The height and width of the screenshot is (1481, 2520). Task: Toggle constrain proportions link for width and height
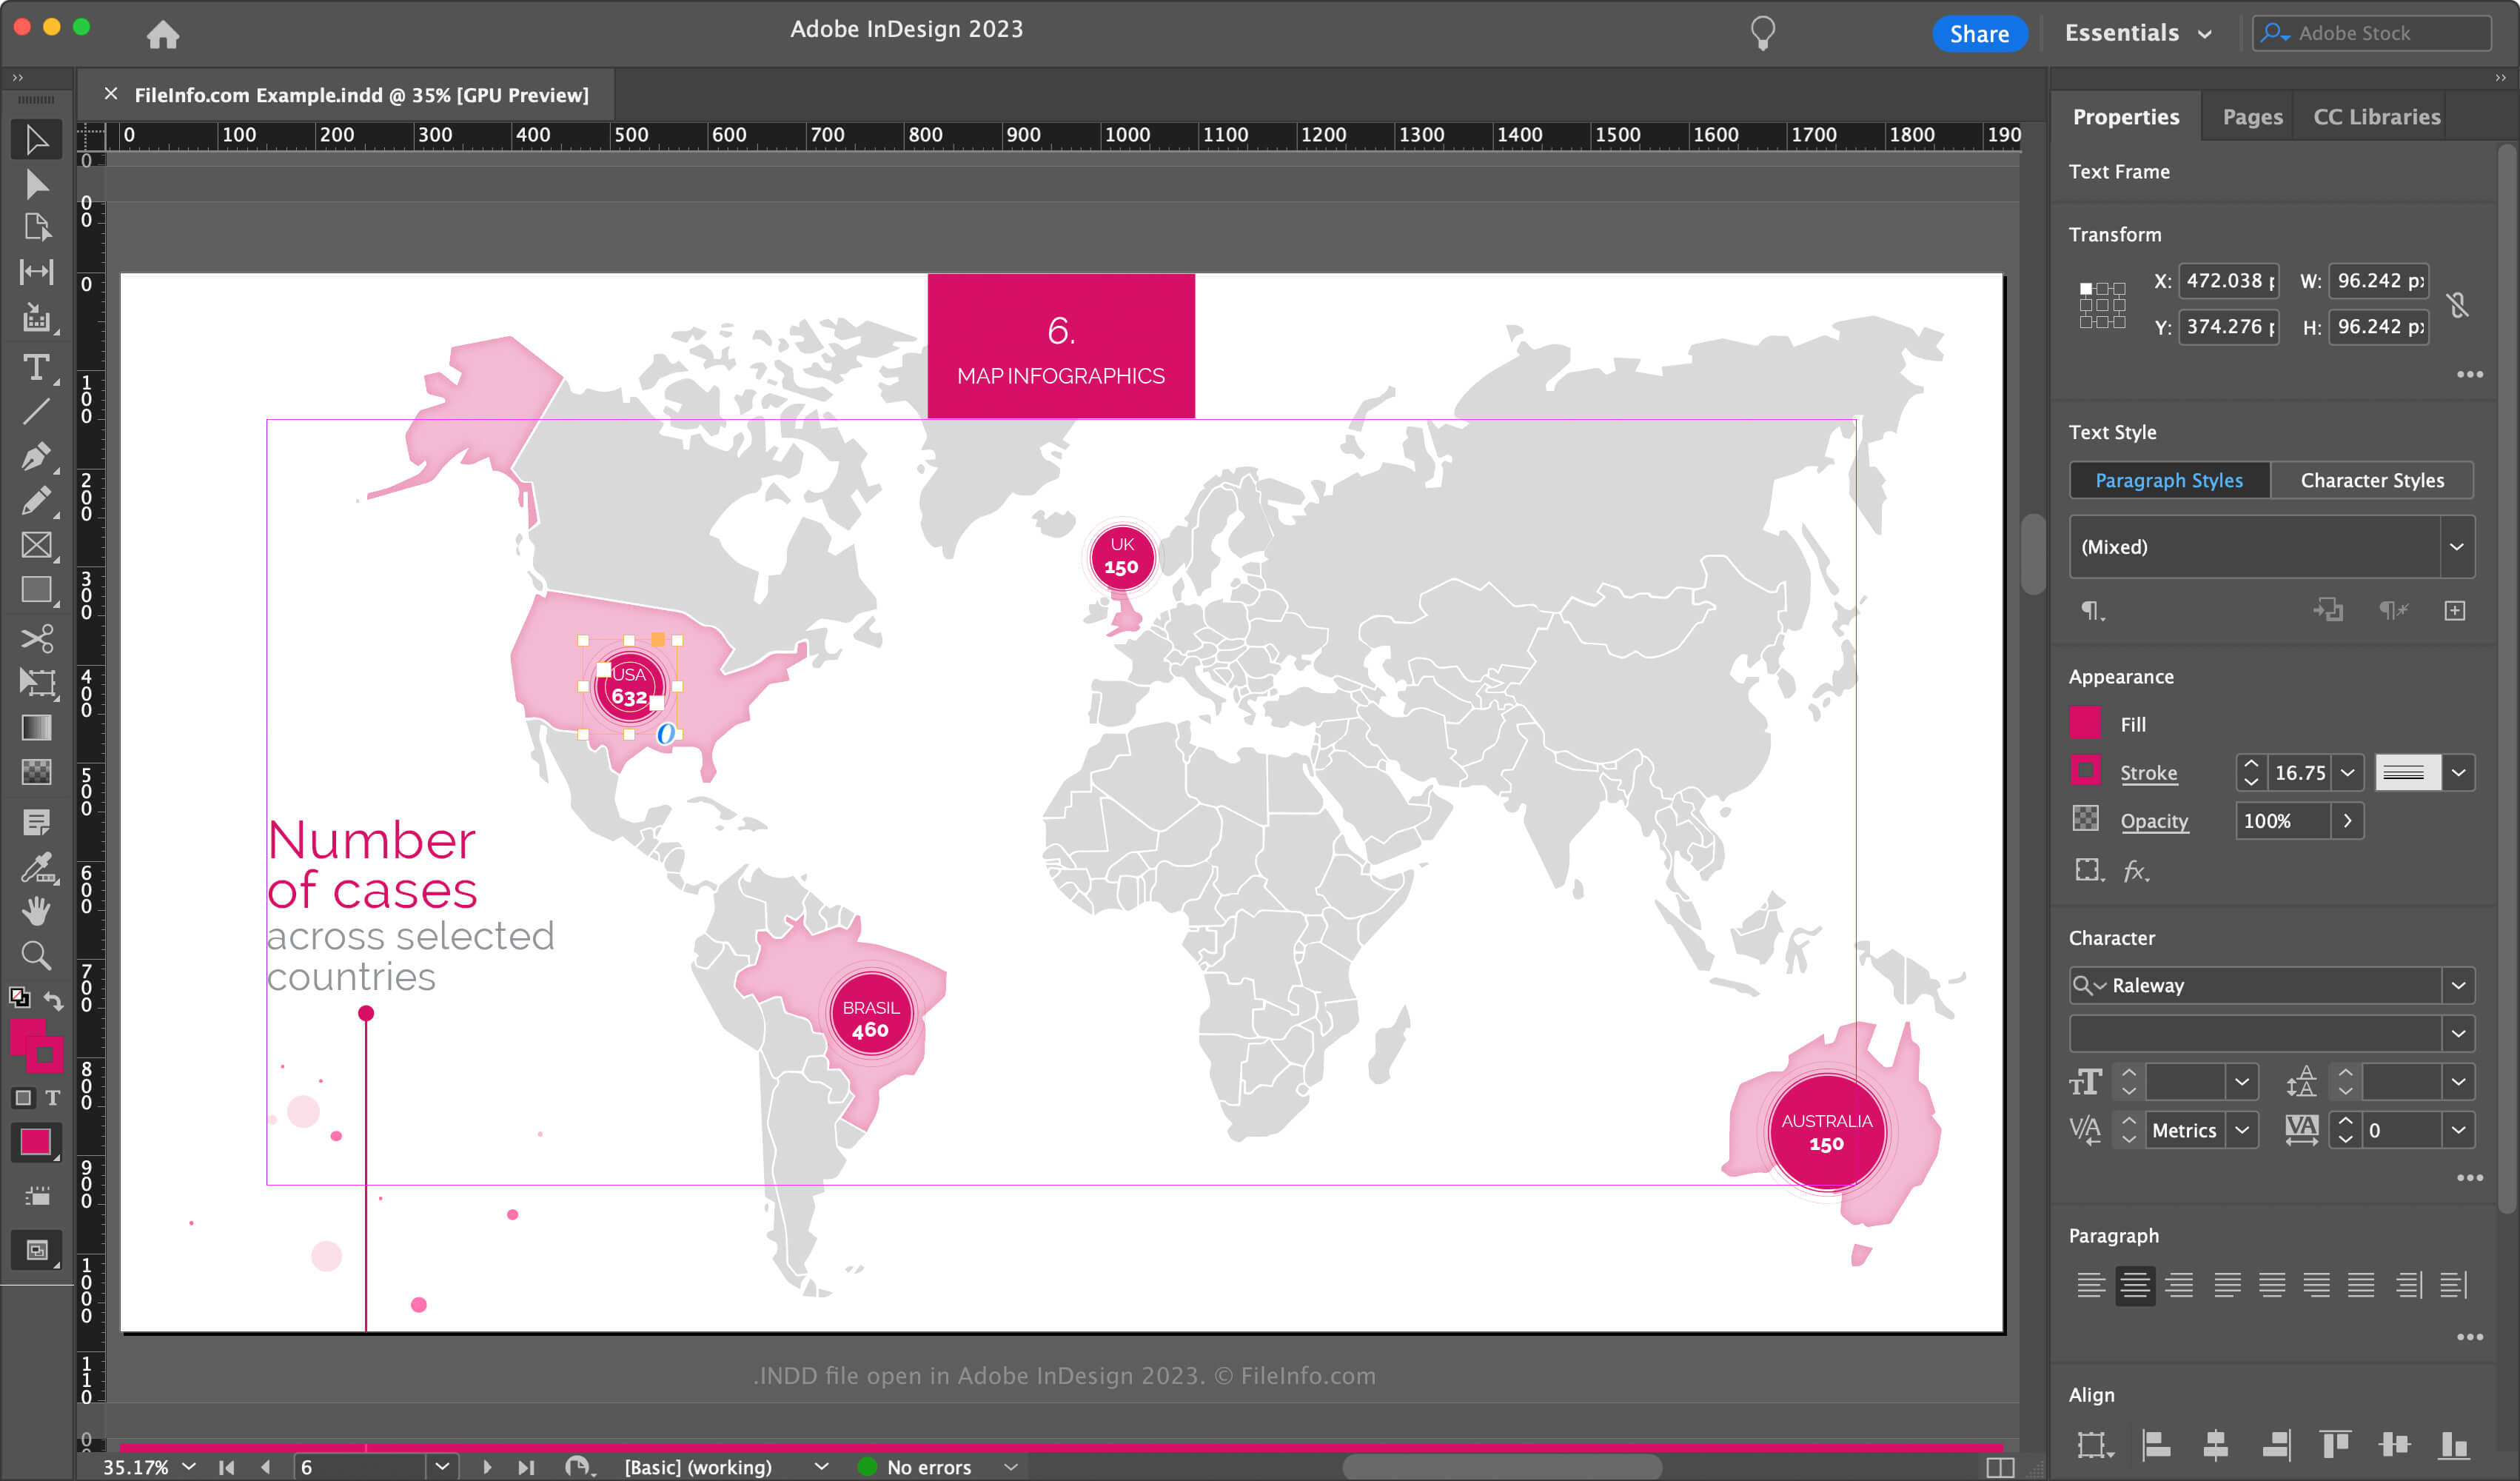[2457, 304]
